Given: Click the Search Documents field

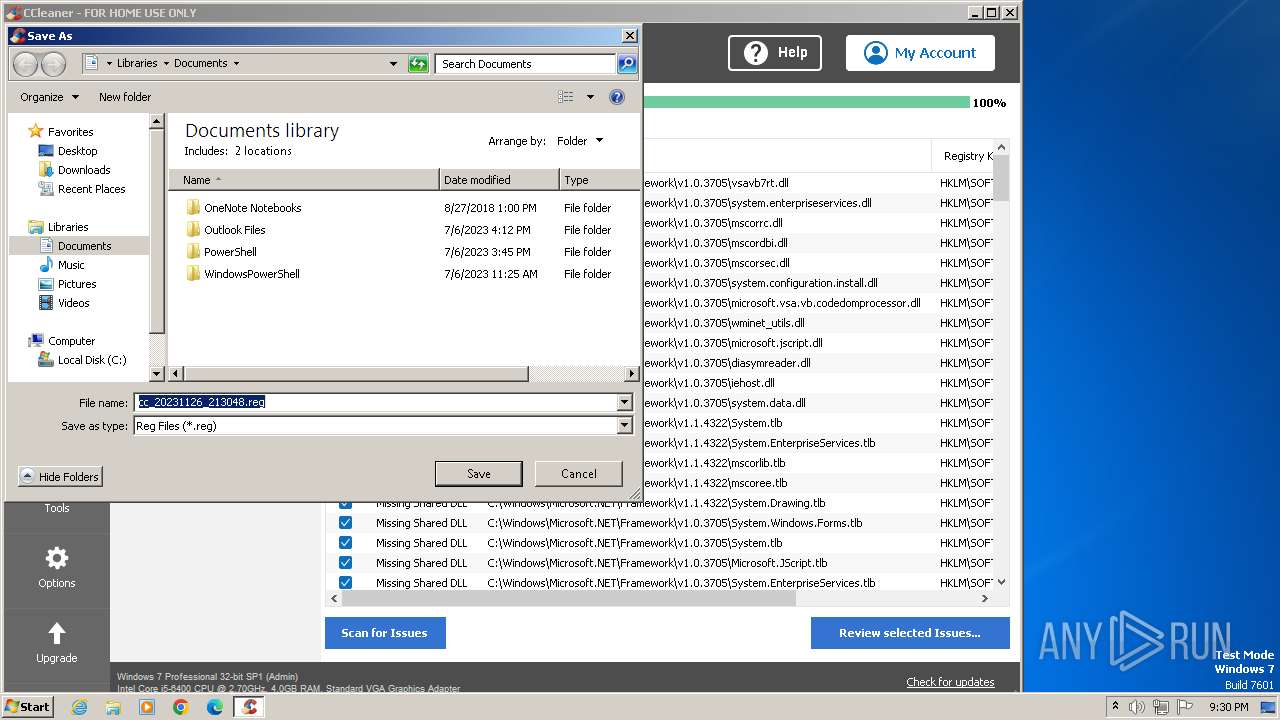Looking at the screenshot, I should [526, 64].
